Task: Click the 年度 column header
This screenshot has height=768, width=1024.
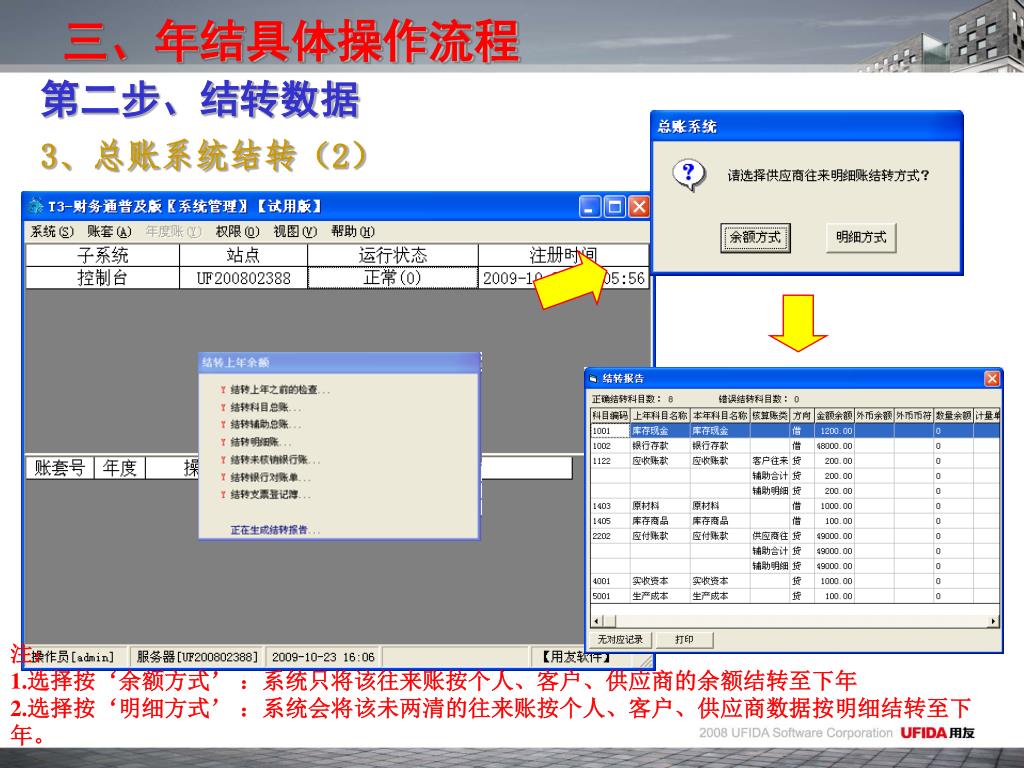Action: click(x=120, y=468)
